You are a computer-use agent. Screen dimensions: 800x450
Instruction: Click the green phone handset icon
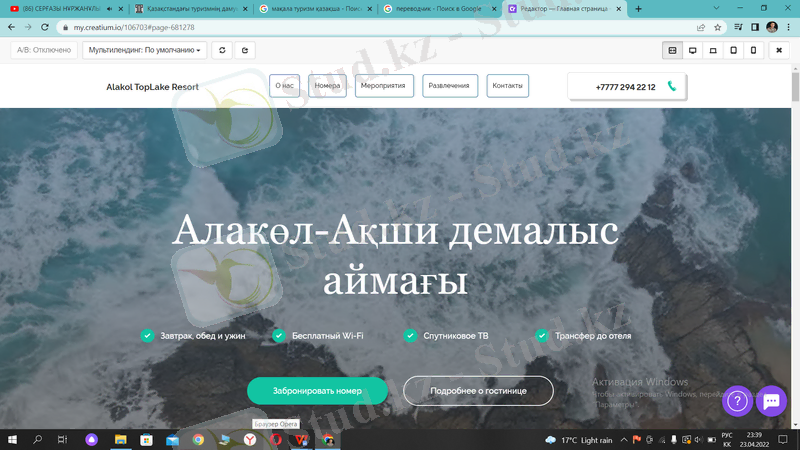point(672,86)
